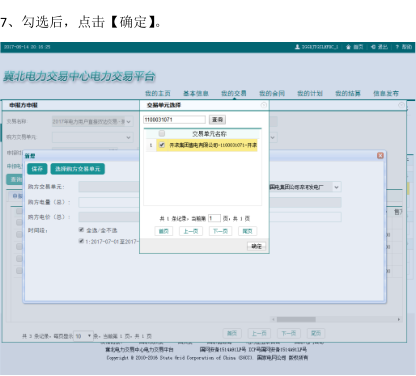Click the search field containing 1100031071
The image size is (416, 376).
pos(174,119)
